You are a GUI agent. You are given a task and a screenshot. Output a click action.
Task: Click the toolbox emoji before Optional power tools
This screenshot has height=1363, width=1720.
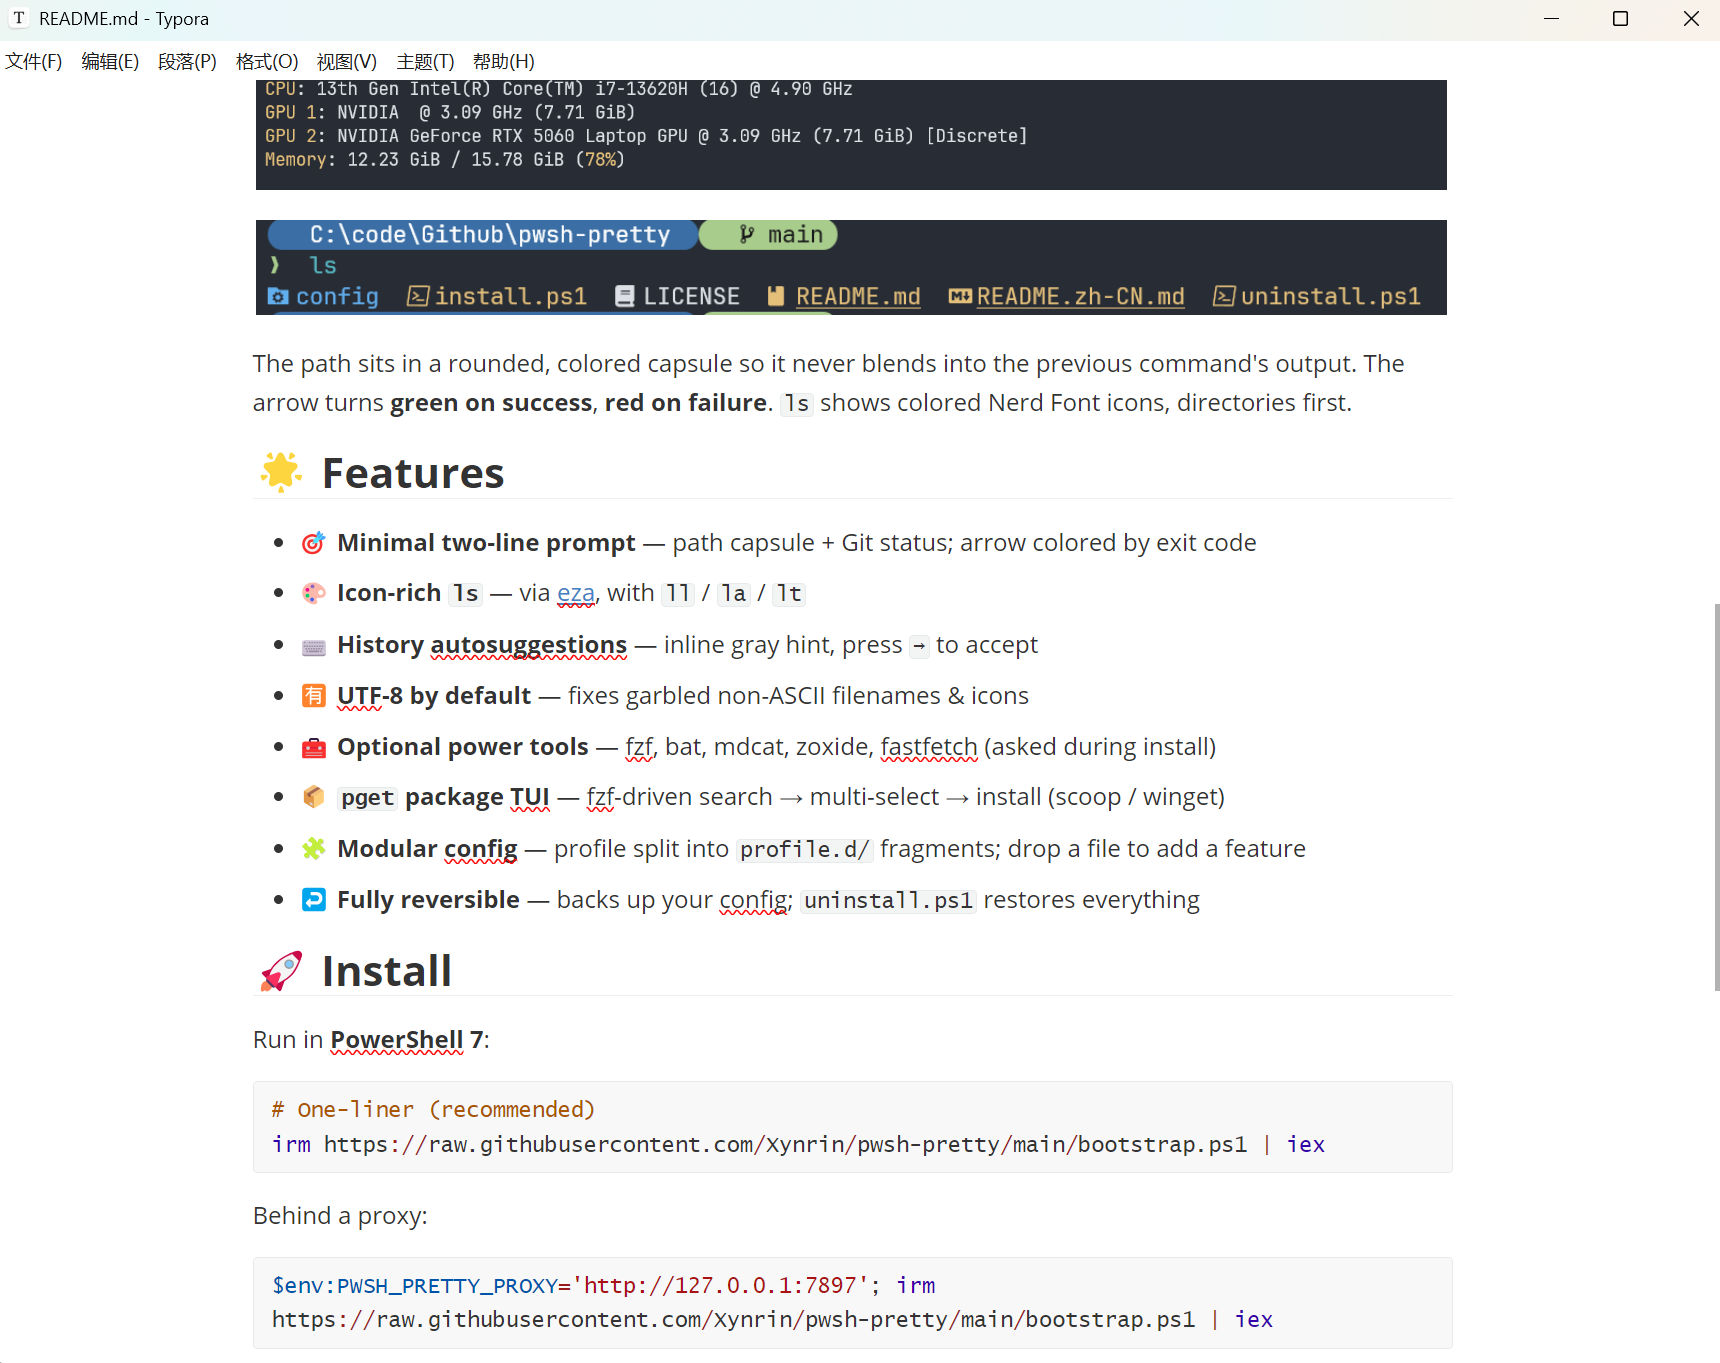(x=314, y=747)
